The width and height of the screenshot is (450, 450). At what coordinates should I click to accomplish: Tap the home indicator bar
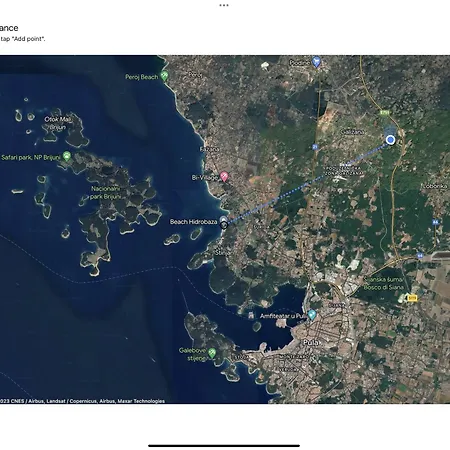224,445
